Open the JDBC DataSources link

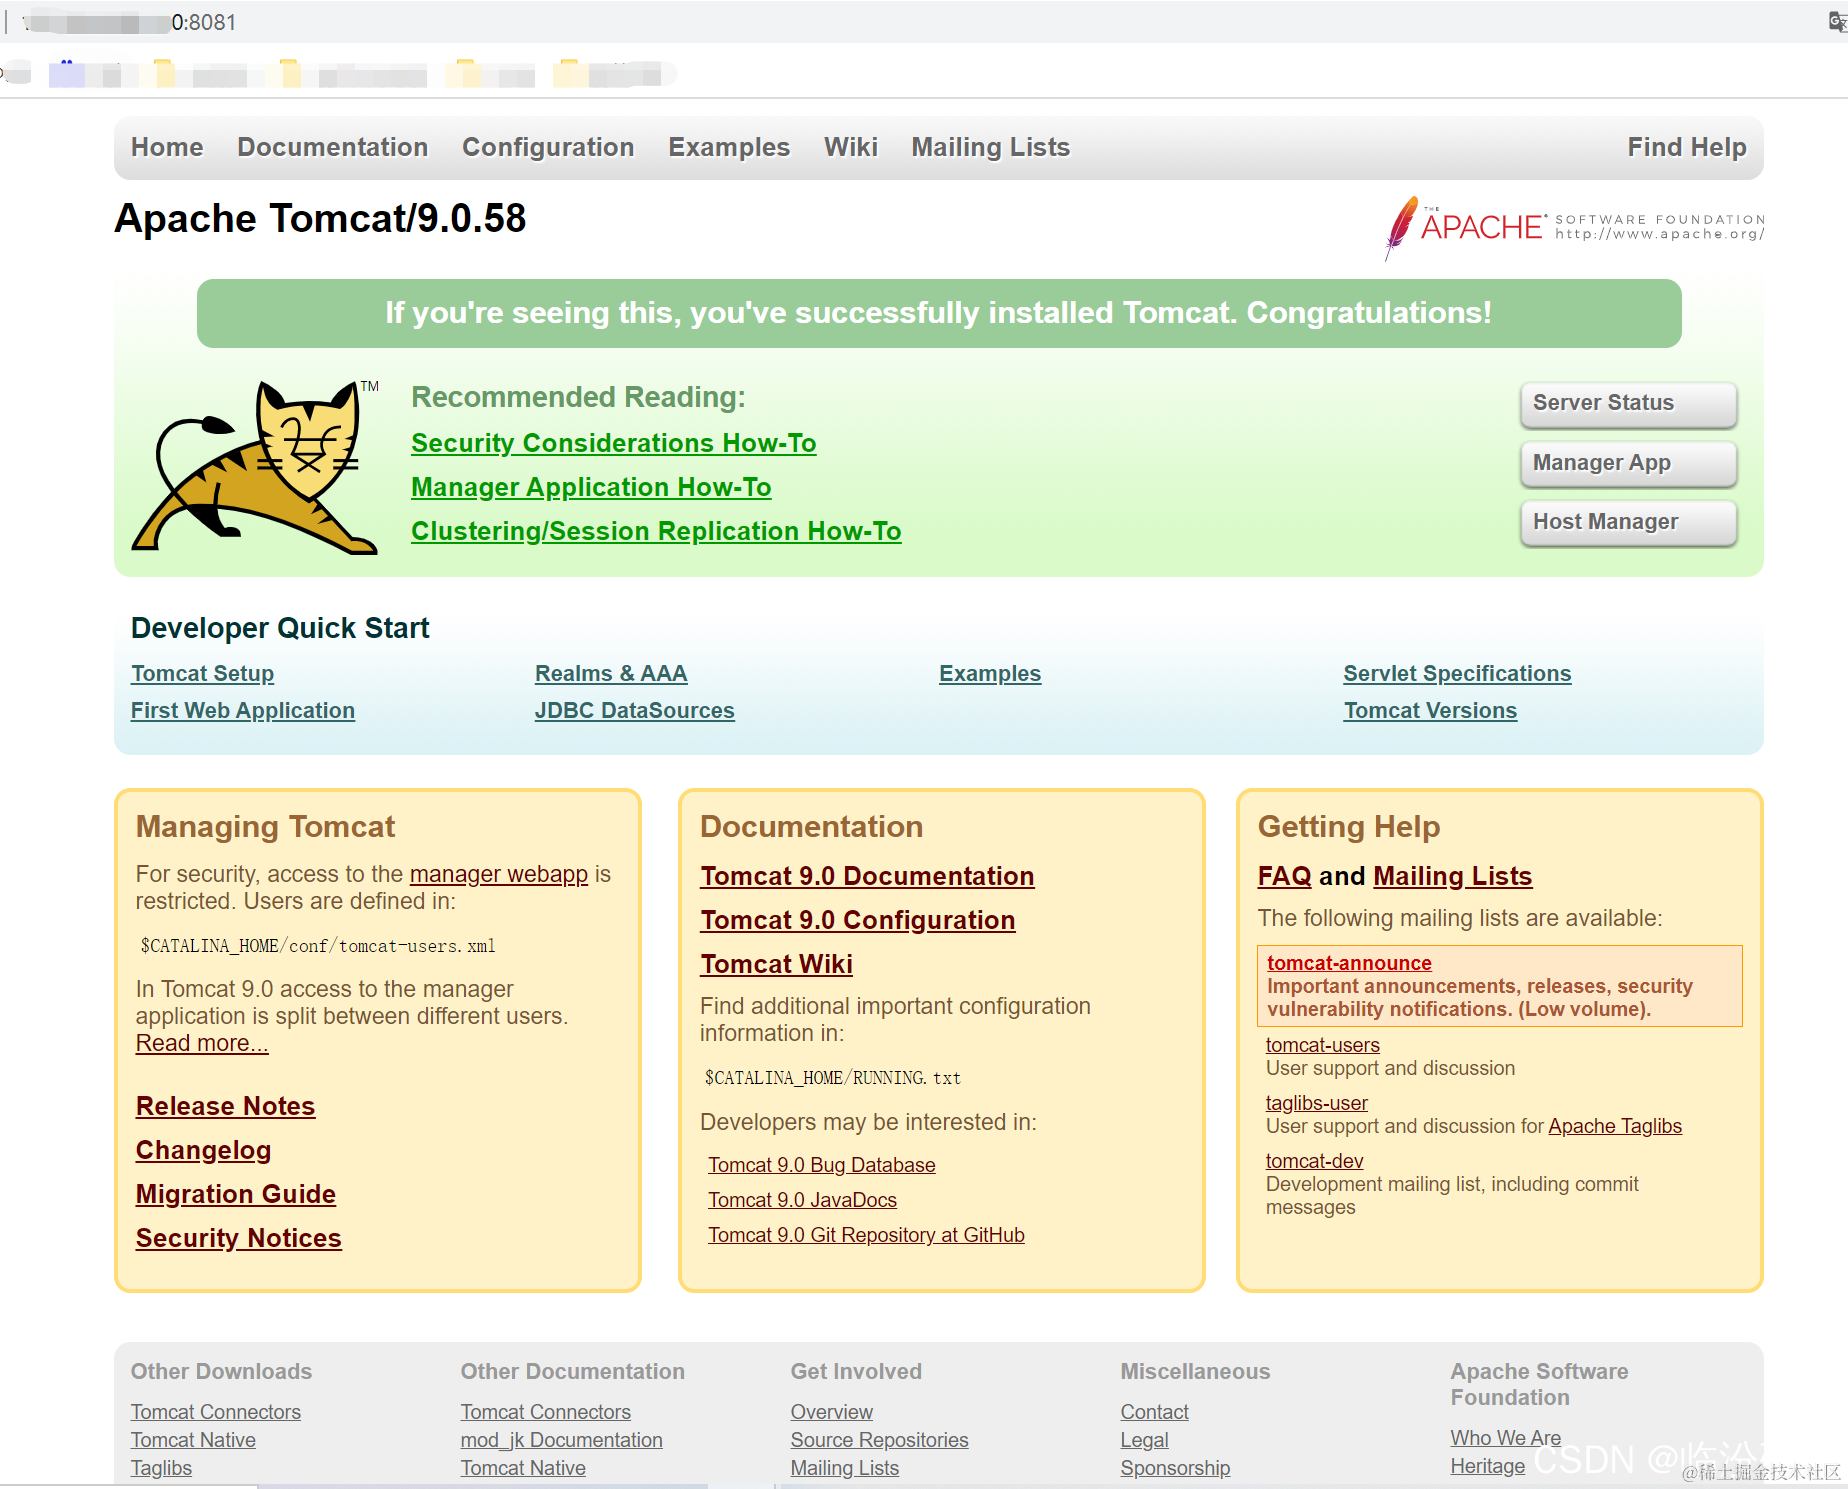tap(634, 710)
